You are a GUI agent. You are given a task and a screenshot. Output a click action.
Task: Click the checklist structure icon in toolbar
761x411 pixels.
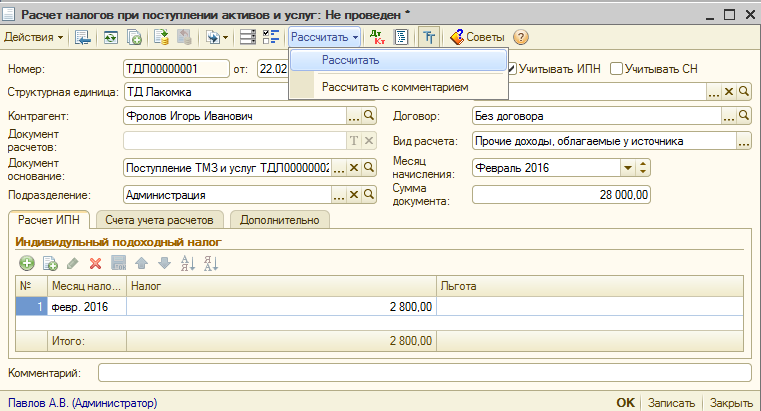271,37
